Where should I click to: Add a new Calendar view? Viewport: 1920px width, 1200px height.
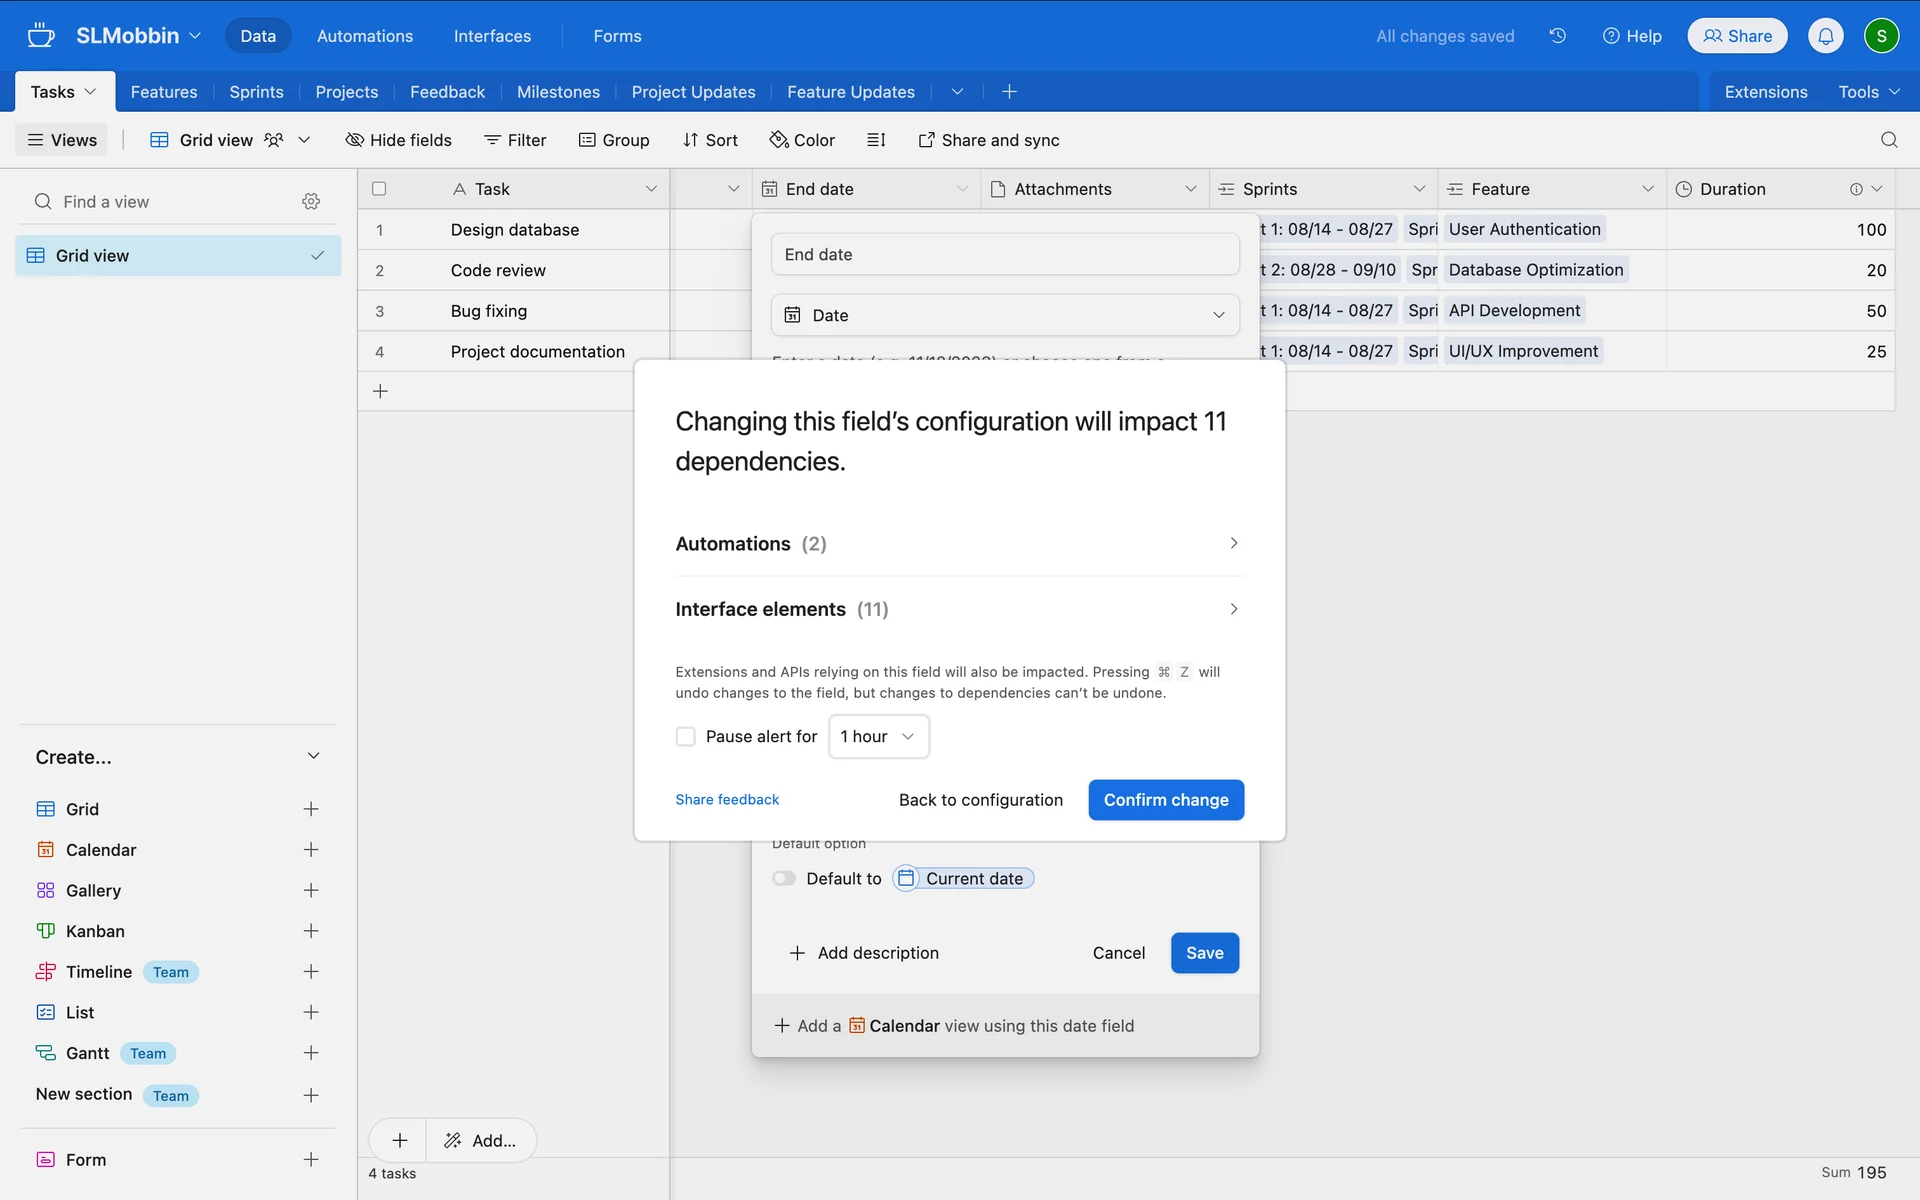[x=311, y=850]
